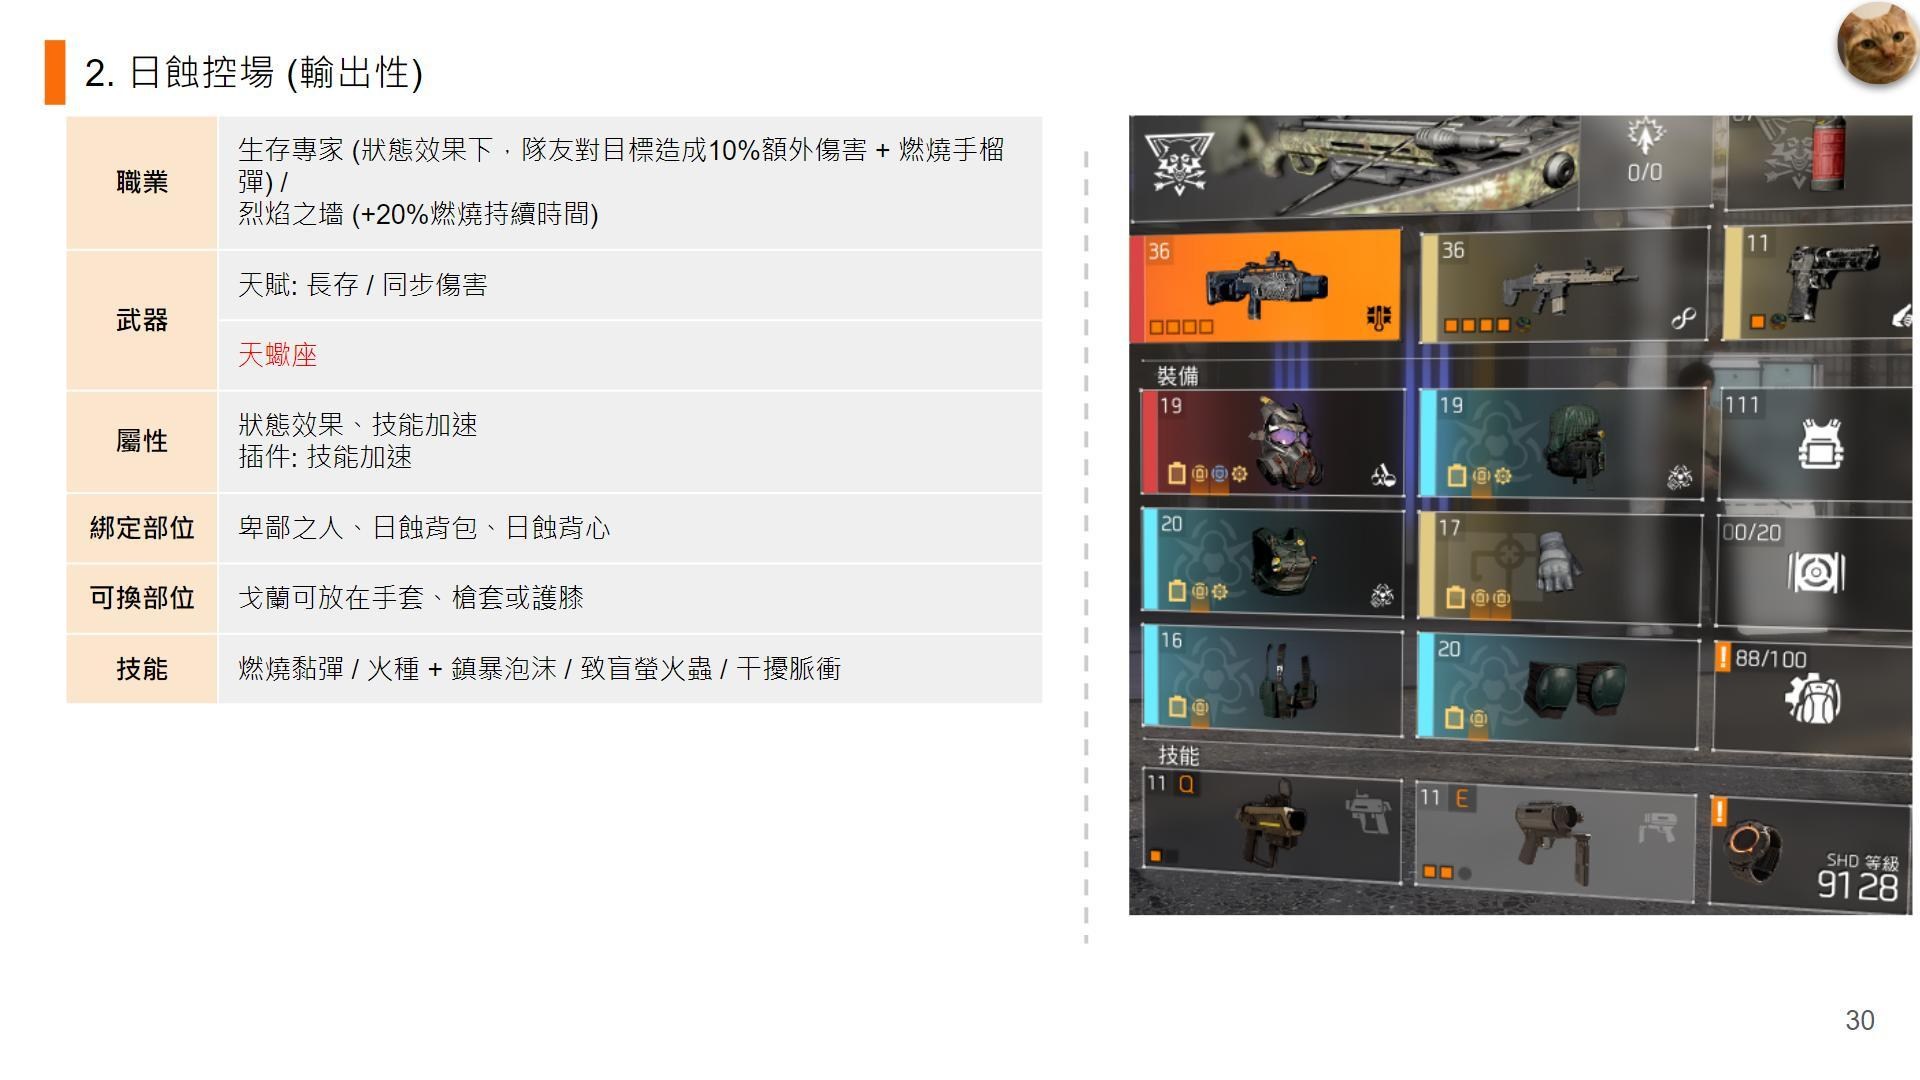Click the 屬性 row header cell
Viewport: 1920px width, 1080px height.
[142, 441]
